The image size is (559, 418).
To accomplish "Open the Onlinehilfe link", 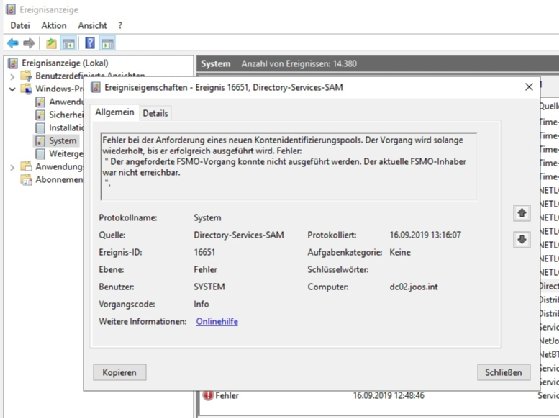I will pyautogui.click(x=217, y=321).
